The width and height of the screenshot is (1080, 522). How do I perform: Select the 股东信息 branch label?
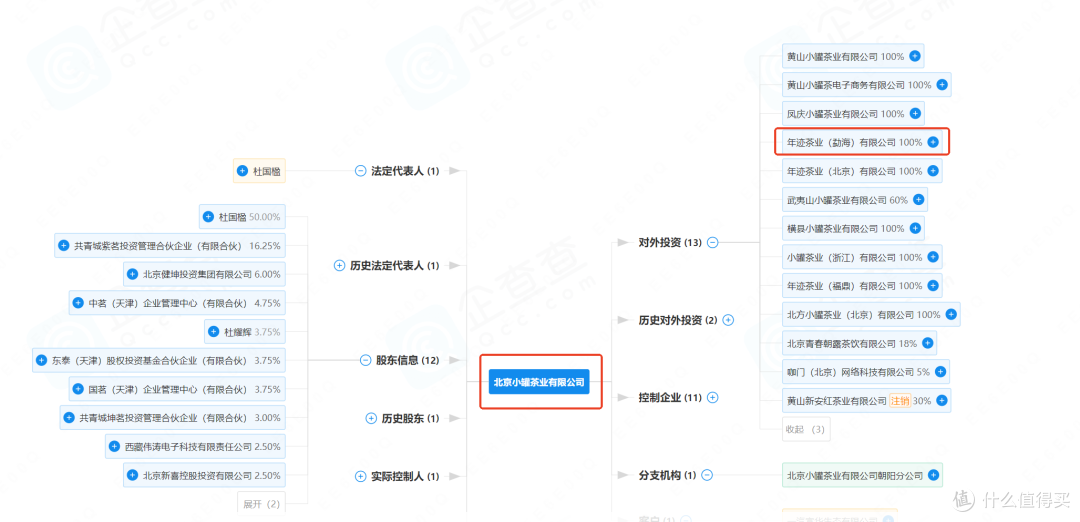tap(397, 360)
